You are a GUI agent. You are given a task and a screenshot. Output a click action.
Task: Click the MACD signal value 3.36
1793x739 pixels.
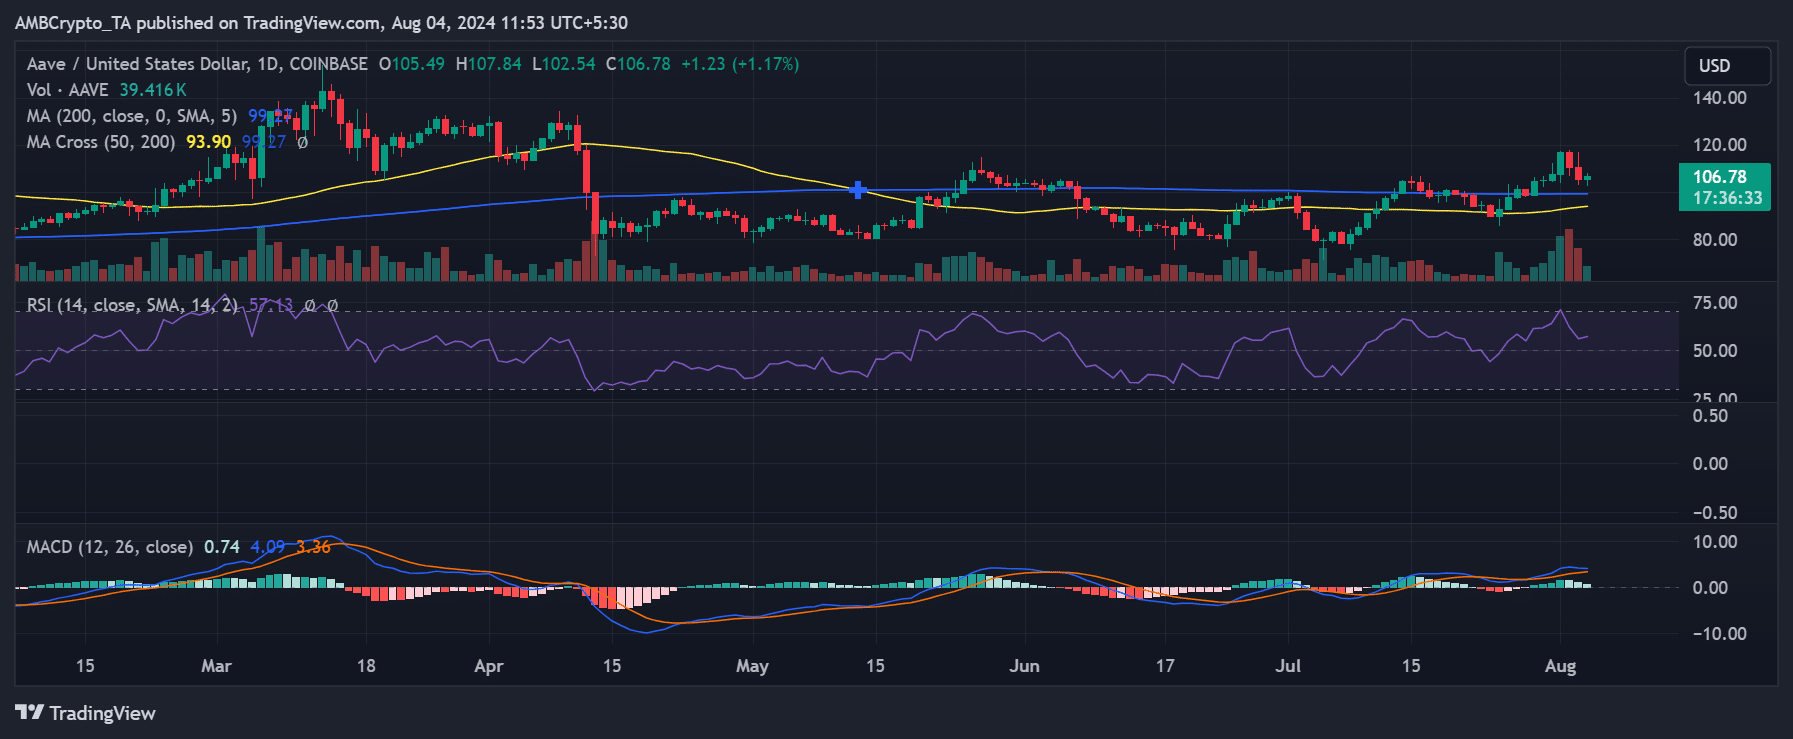pos(313,547)
